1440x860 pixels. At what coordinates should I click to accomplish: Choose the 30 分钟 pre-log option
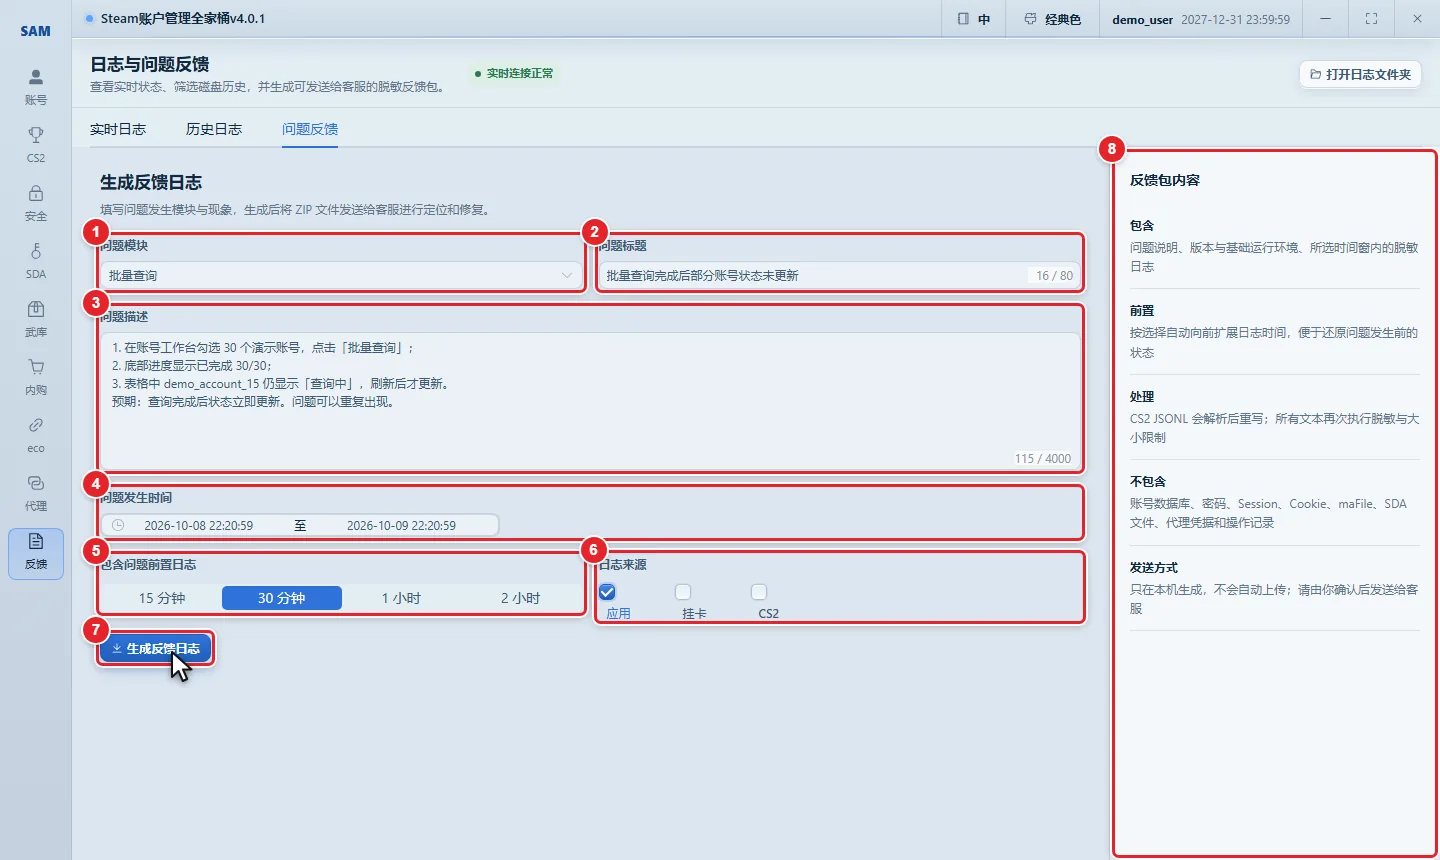282,598
